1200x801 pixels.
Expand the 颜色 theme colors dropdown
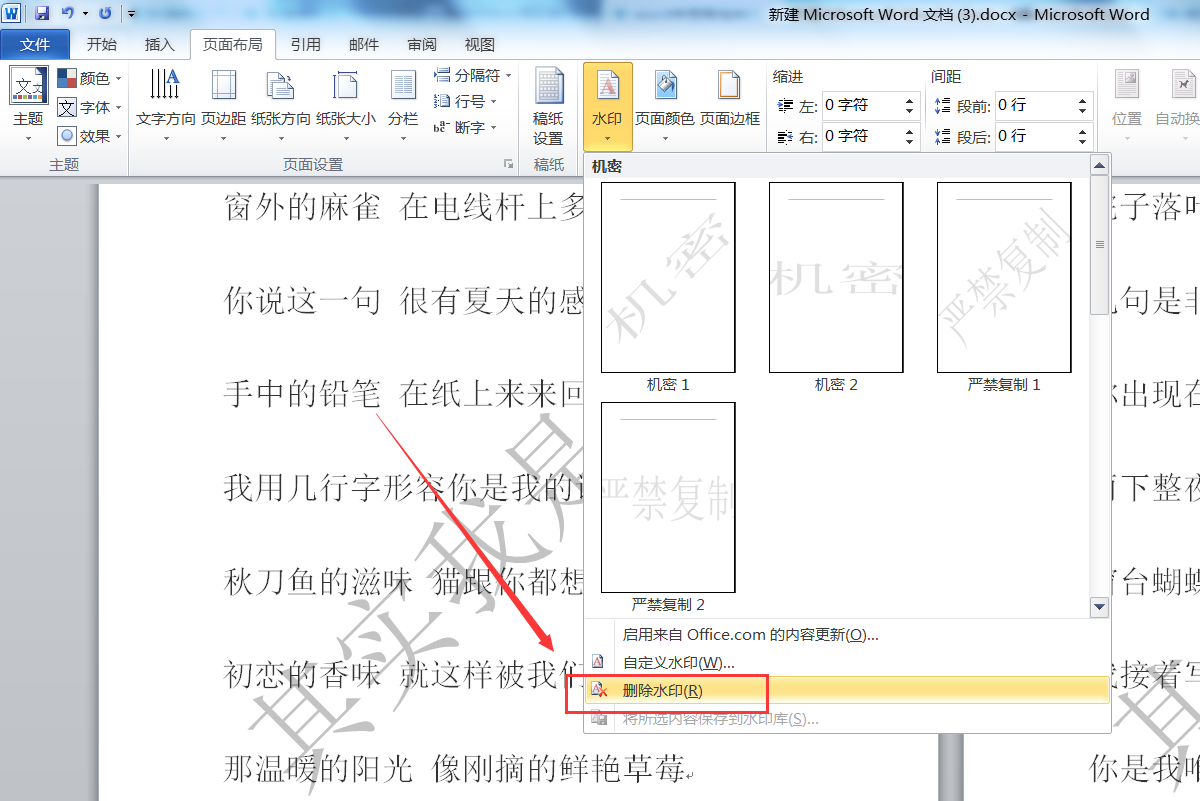90,78
